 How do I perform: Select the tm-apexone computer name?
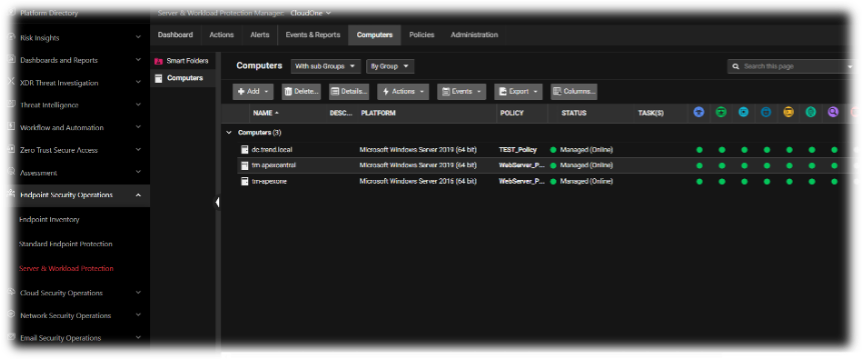[269, 181]
